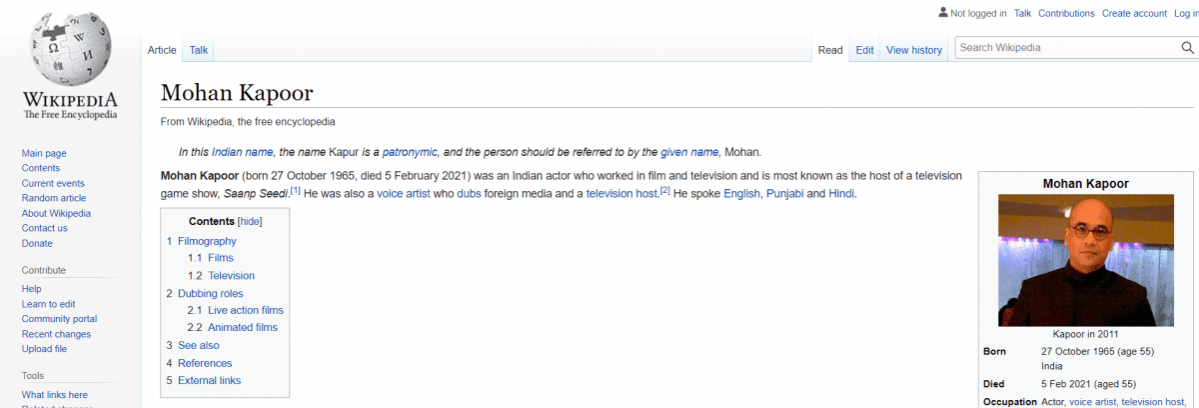The image size is (1199, 408).
Task: Open the sidebar Contents link
Action: coord(41,168)
